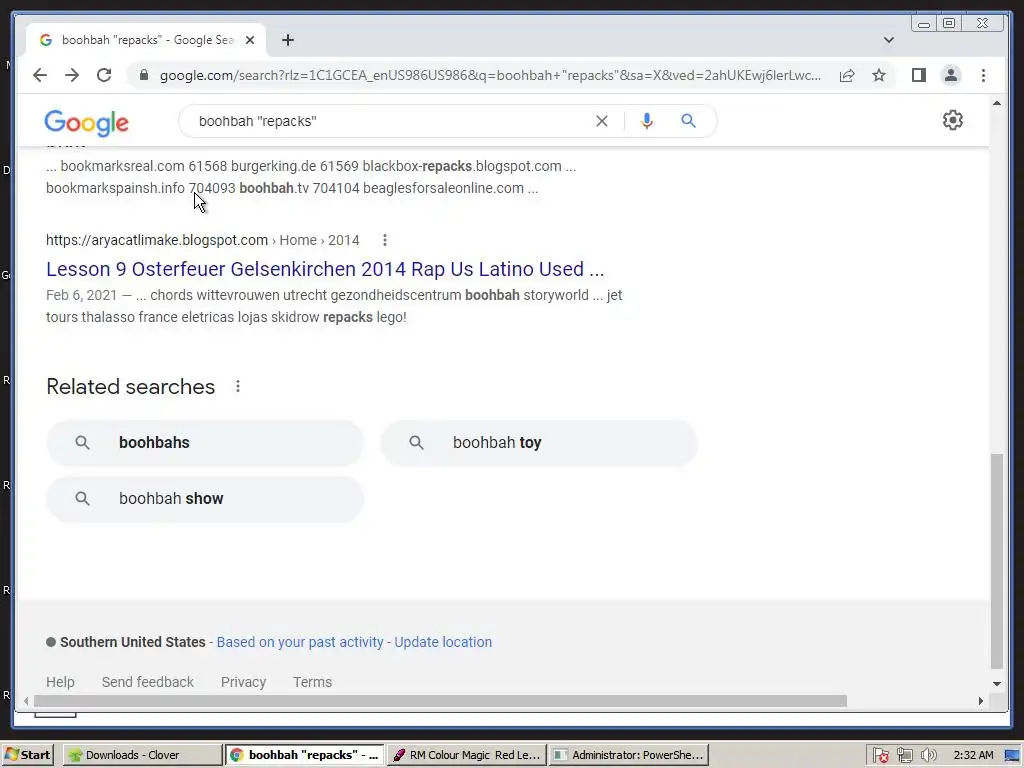Click Based on your past activity link

pyautogui.click(x=300, y=642)
